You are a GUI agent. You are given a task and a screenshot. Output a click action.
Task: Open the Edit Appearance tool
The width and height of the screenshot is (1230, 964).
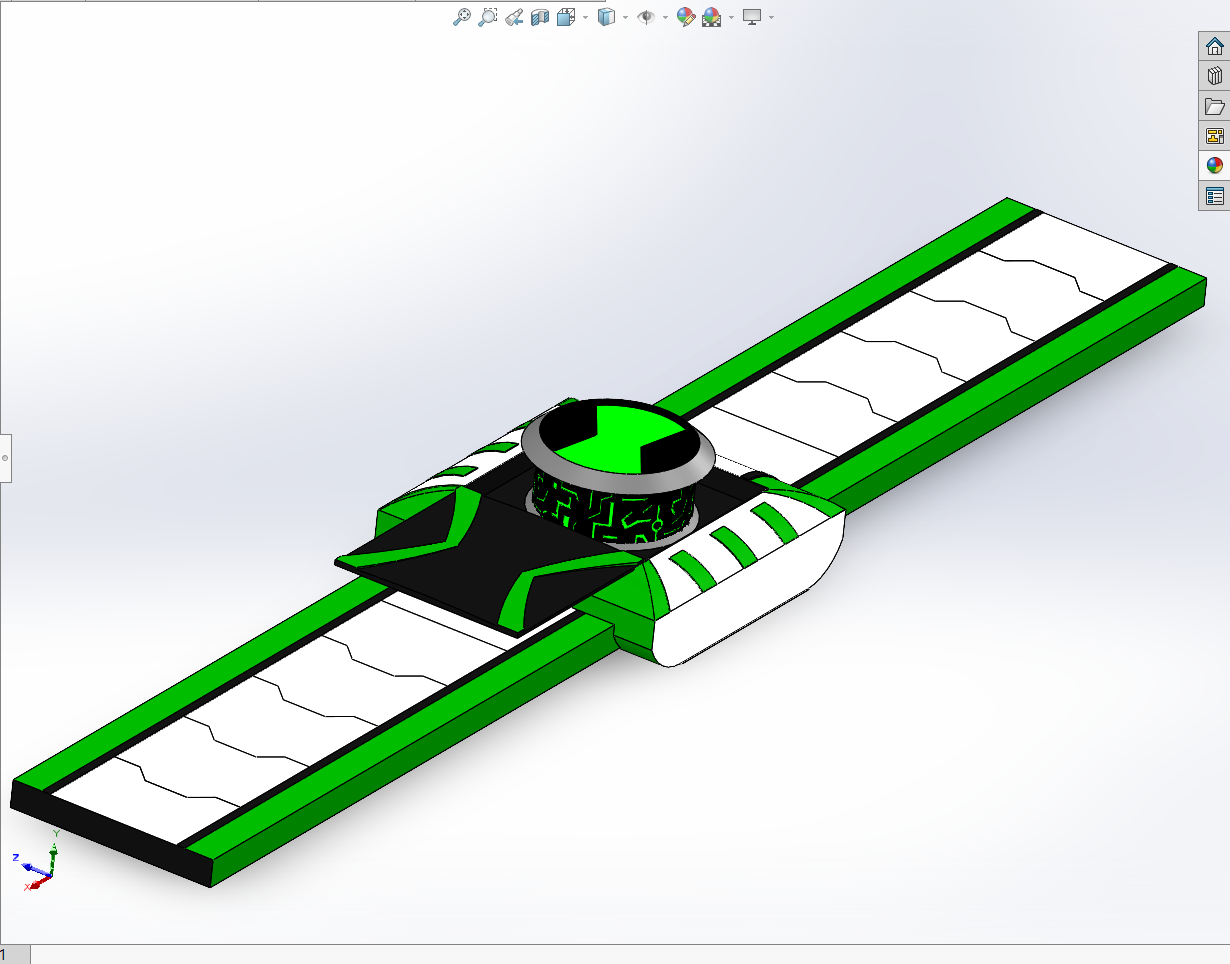tap(686, 17)
